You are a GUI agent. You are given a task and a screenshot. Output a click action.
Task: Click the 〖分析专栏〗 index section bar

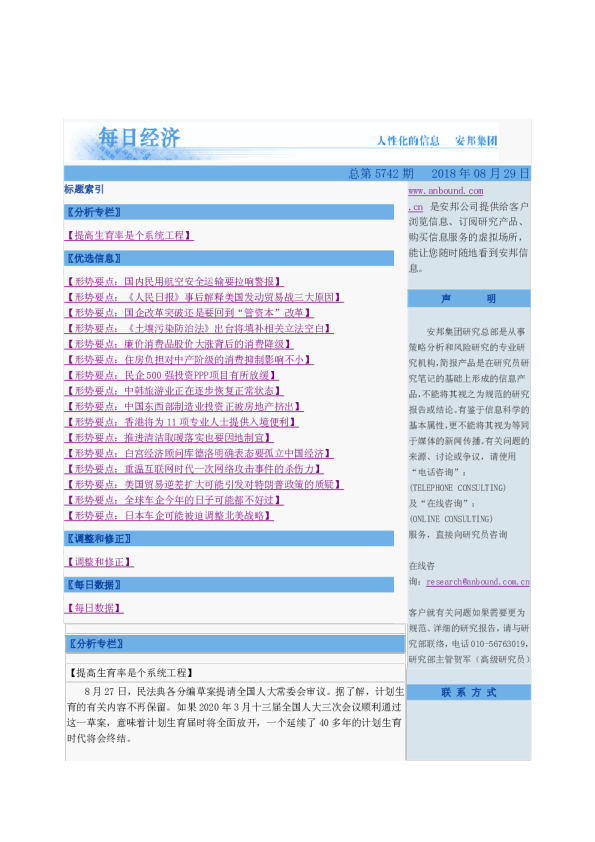click(x=229, y=212)
